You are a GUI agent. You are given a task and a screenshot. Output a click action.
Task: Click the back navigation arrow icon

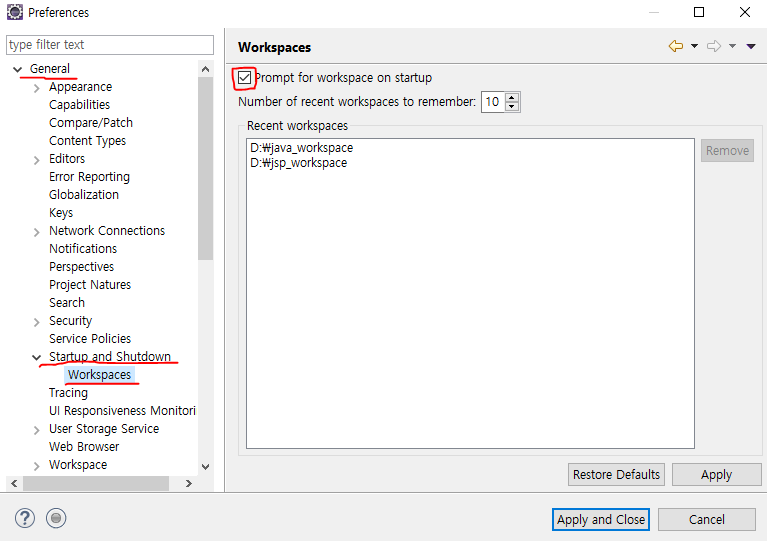(x=676, y=46)
